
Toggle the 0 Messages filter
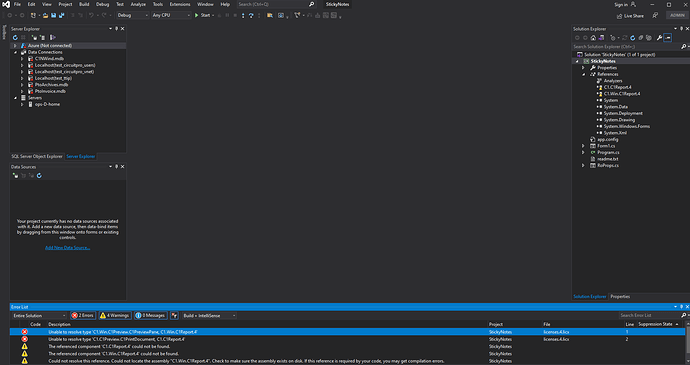pyautogui.click(x=150, y=315)
